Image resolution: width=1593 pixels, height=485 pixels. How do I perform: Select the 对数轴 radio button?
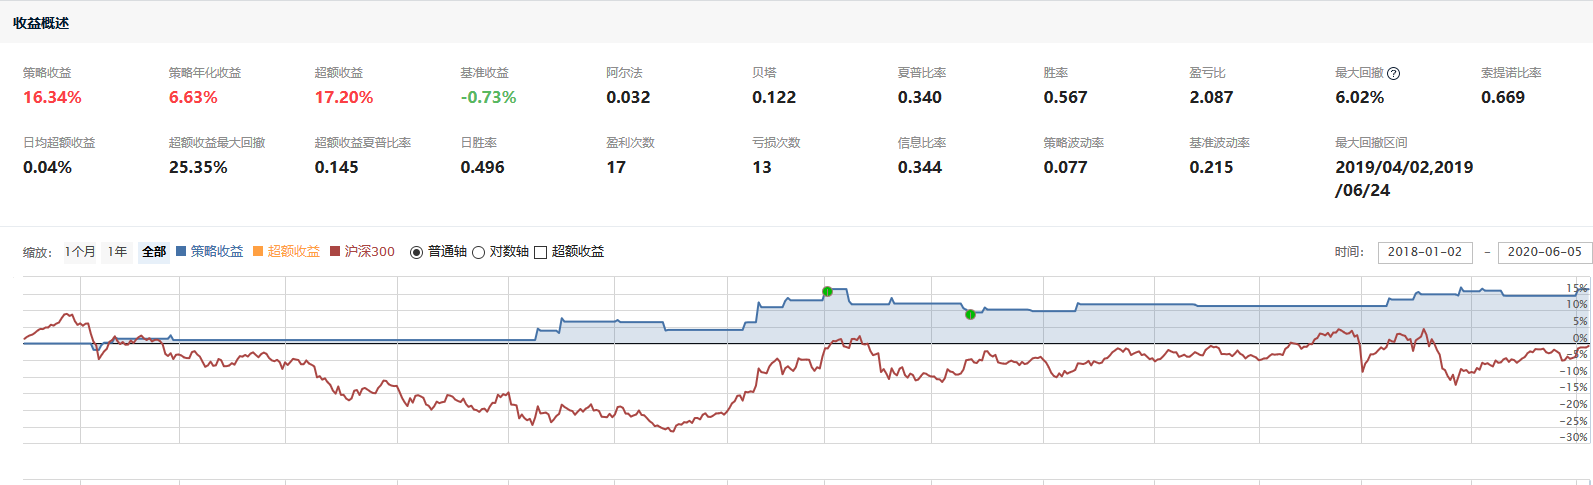[x=478, y=252]
